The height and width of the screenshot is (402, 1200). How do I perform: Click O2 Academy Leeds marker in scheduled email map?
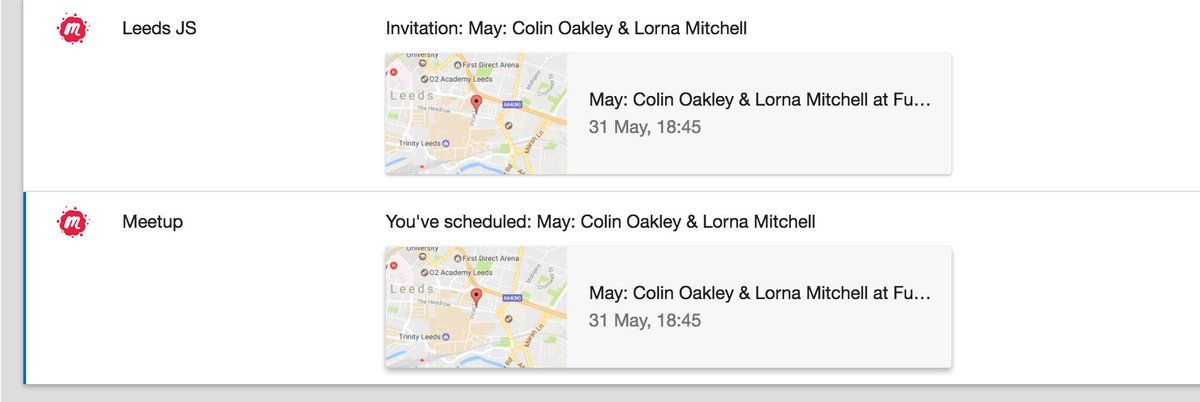point(425,271)
